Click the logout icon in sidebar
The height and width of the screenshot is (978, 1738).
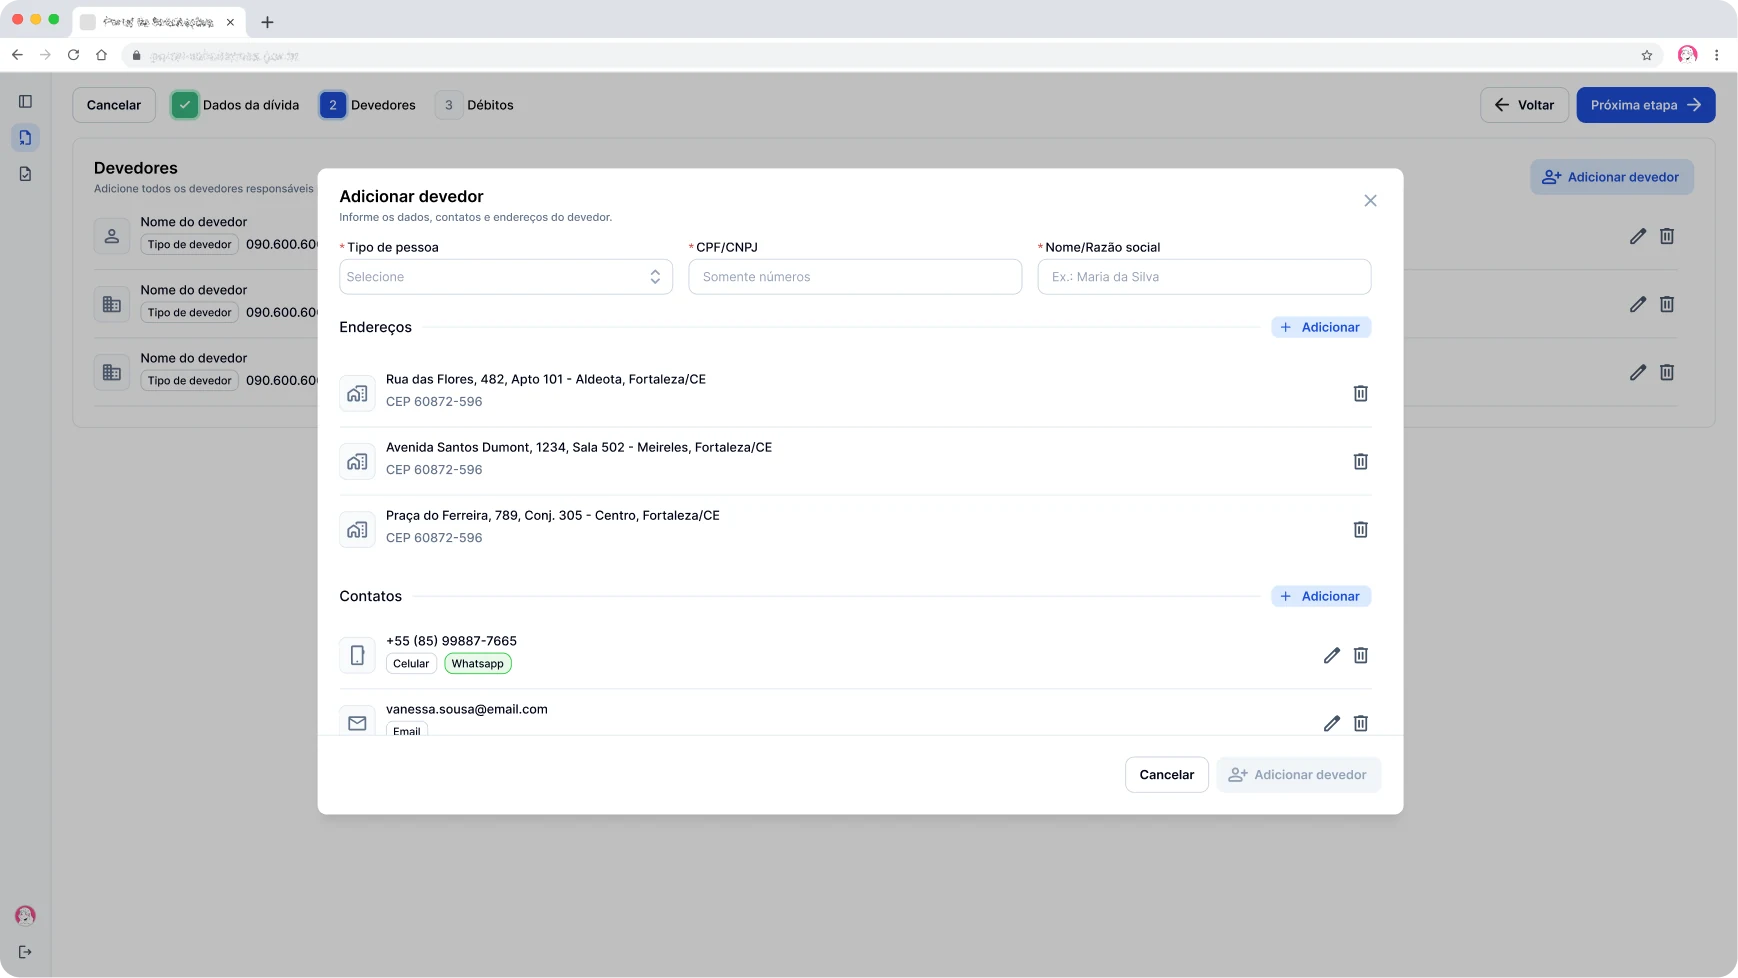(x=25, y=952)
